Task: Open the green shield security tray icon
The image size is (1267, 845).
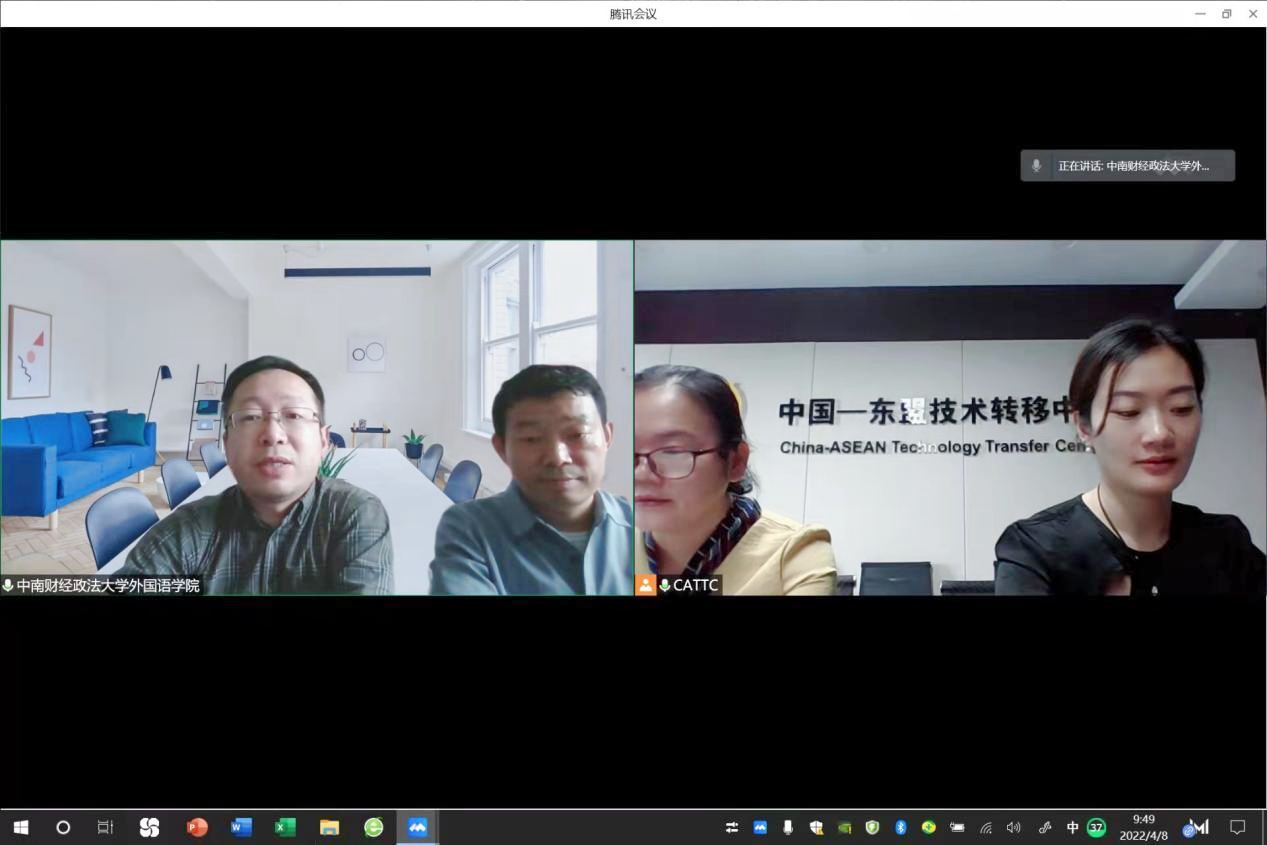Action: click(872, 827)
